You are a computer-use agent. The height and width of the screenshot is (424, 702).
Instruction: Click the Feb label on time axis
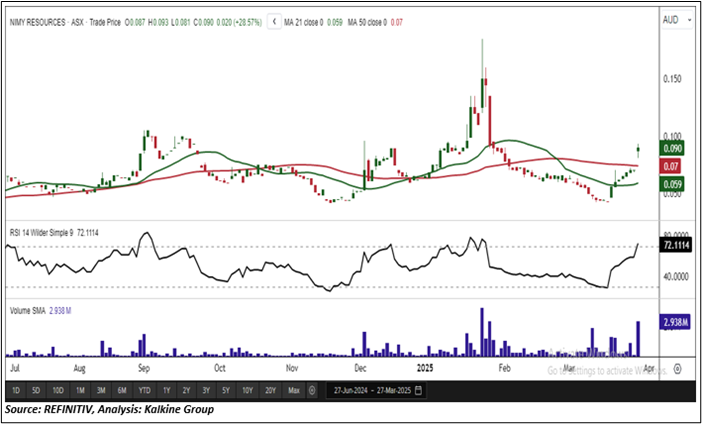point(505,368)
